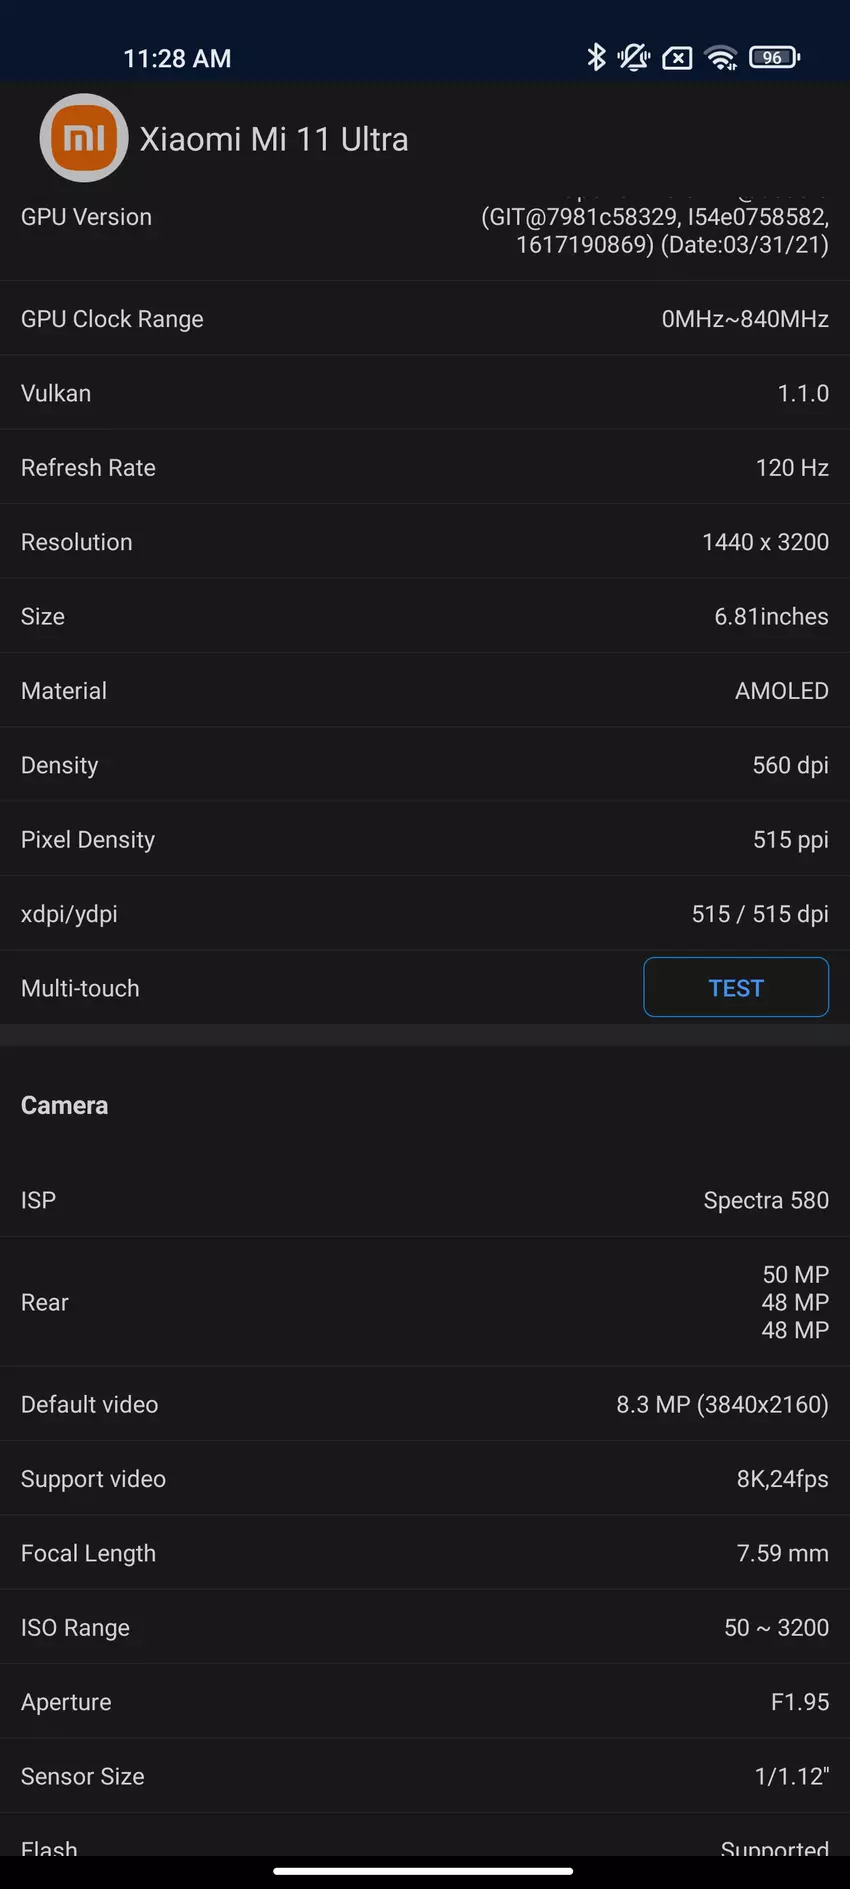The height and width of the screenshot is (1889, 850).
Task: Tap the Bluetooth status icon
Action: point(596,57)
